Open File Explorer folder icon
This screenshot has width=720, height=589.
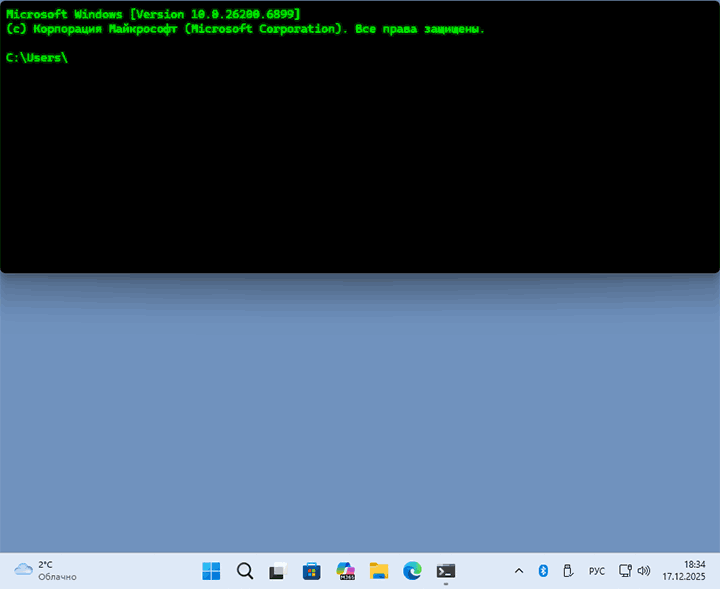[x=379, y=571]
